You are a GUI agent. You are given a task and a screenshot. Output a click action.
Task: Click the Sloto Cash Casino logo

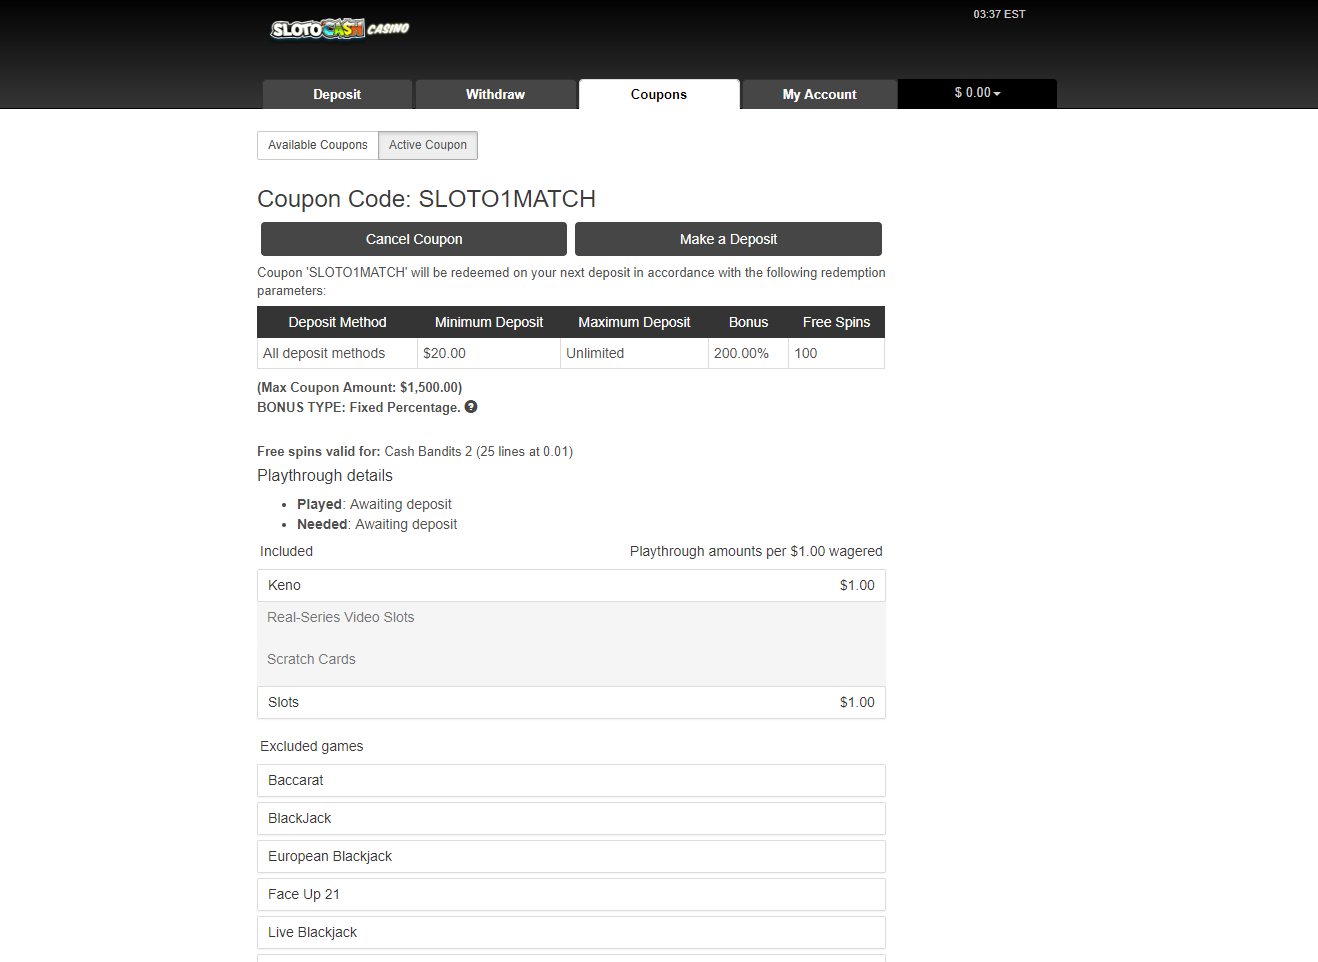[340, 29]
